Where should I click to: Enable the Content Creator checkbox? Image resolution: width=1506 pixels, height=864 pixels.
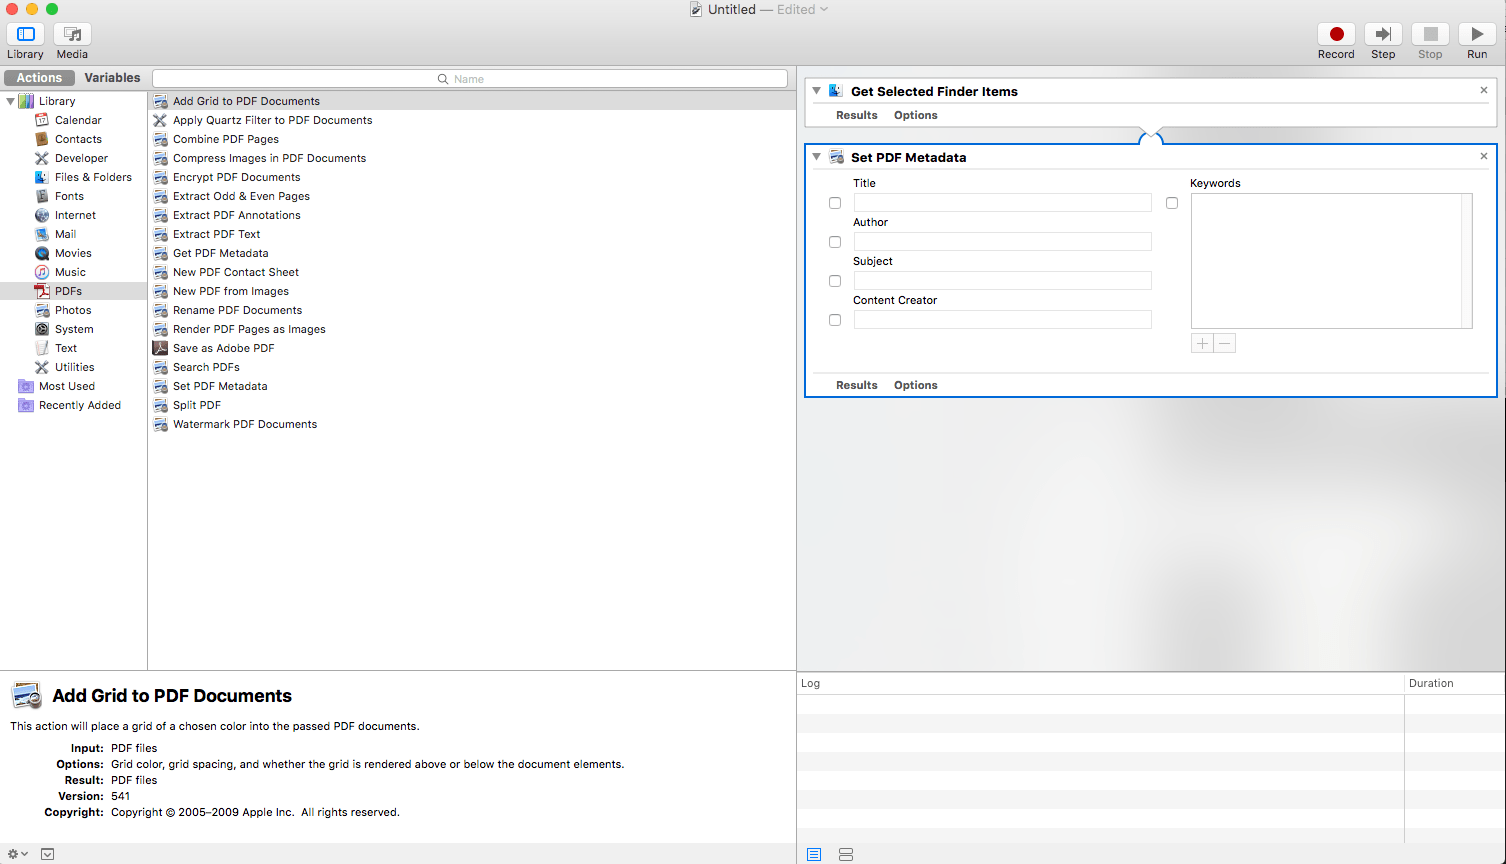tap(835, 320)
